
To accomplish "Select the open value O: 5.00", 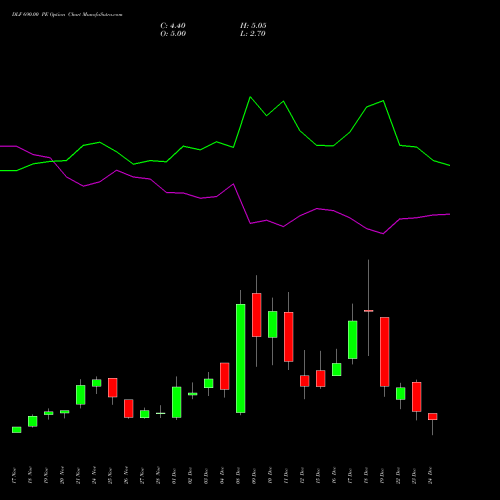I will 173,34.
